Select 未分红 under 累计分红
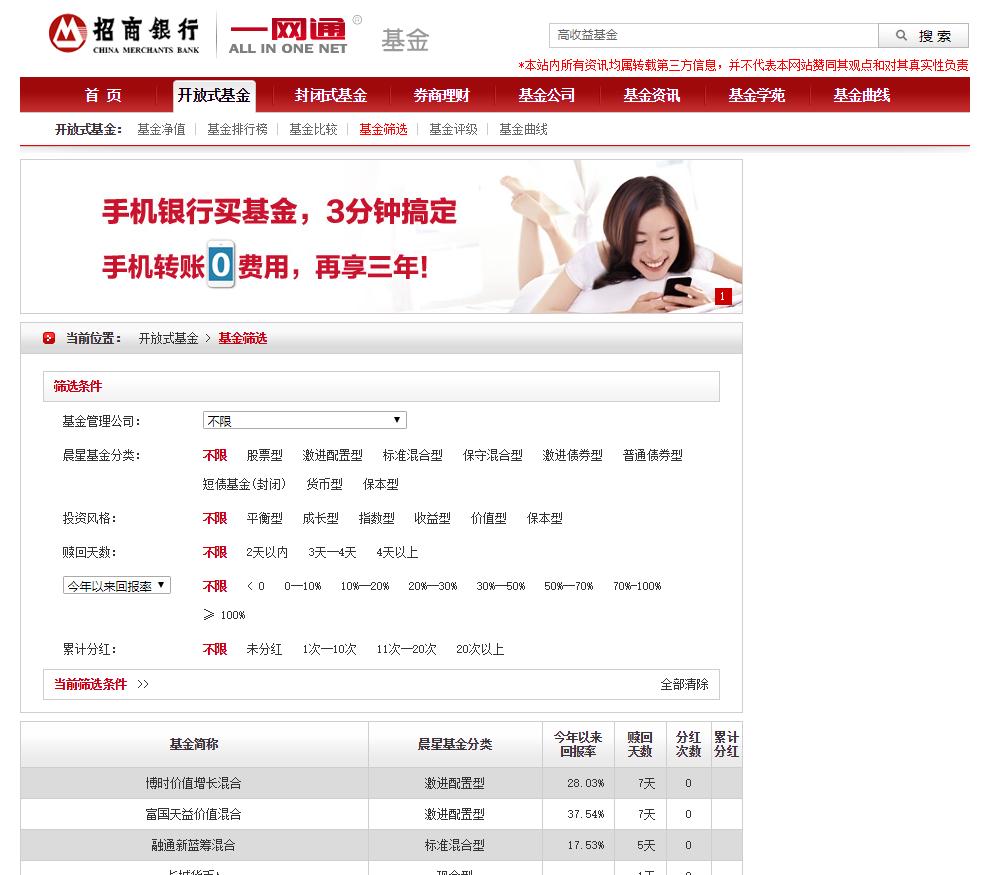The height and width of the screenshot is (875, 984). coord(264,649)
